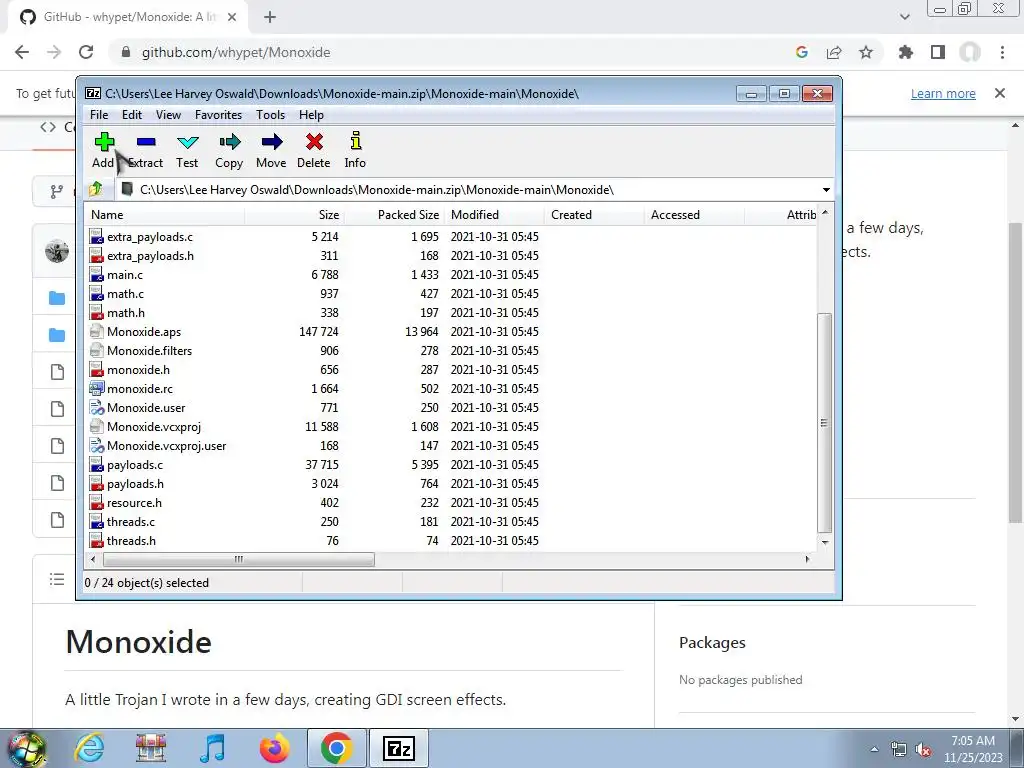
Task: Sort by the Name column header
Action: coord(165,215)
